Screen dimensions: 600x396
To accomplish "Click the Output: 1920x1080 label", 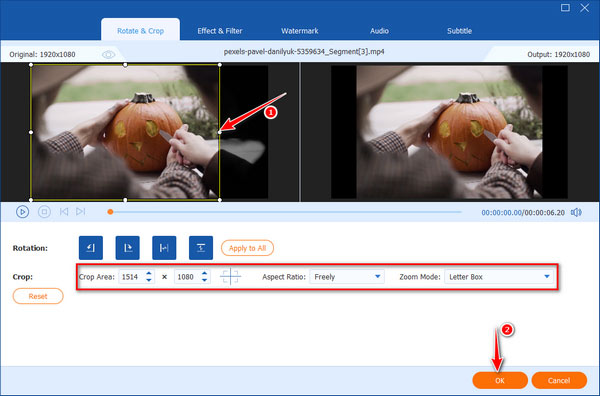I will 558,54.
